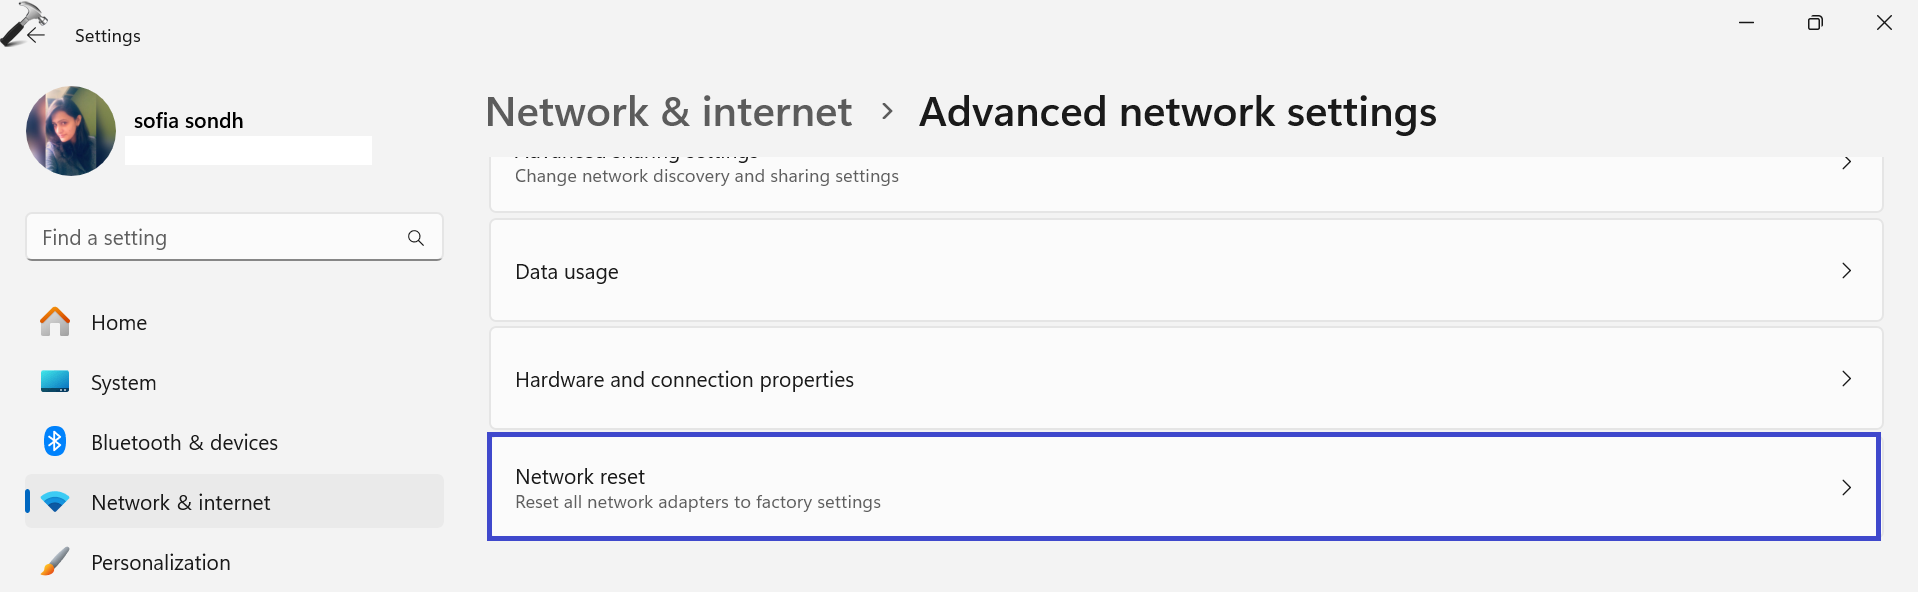1918x592 pixels.
Task: Open the sofia sondh profile picture
Action: tap(71, 131)
